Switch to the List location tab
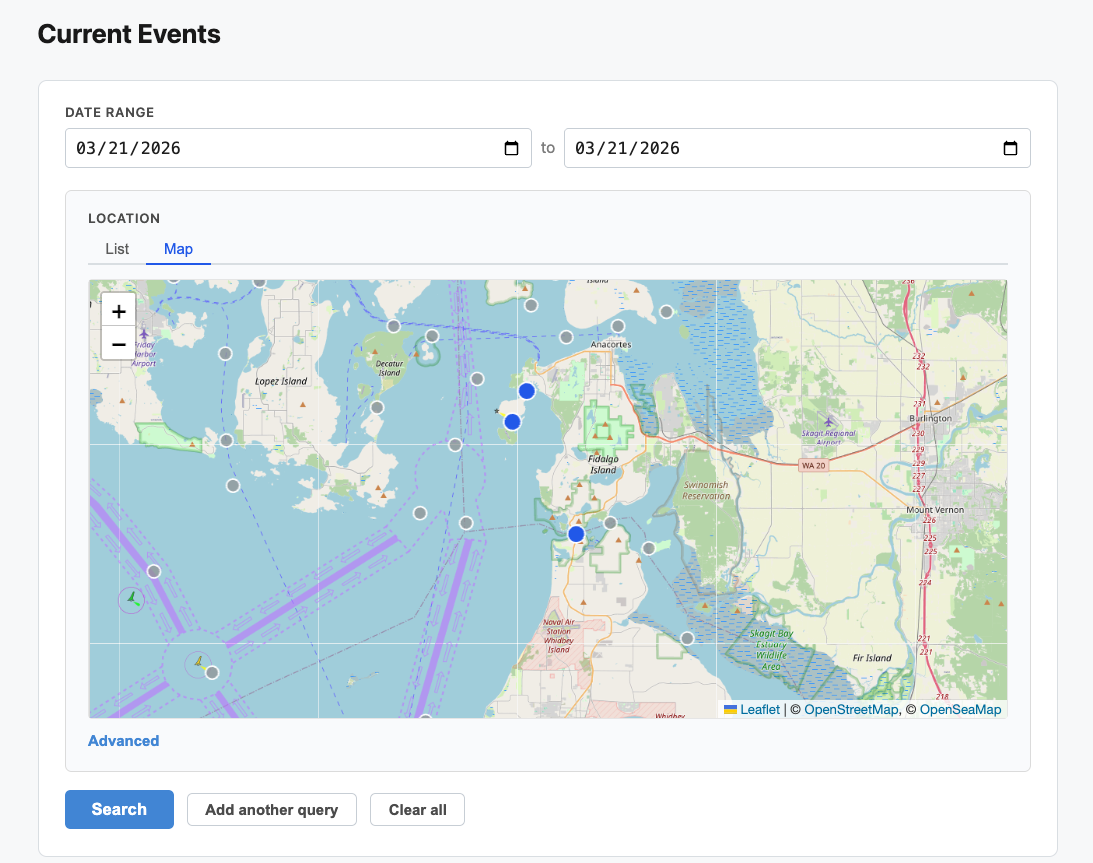The width and height of the screenshot is (1093, 863). (116, 249)
